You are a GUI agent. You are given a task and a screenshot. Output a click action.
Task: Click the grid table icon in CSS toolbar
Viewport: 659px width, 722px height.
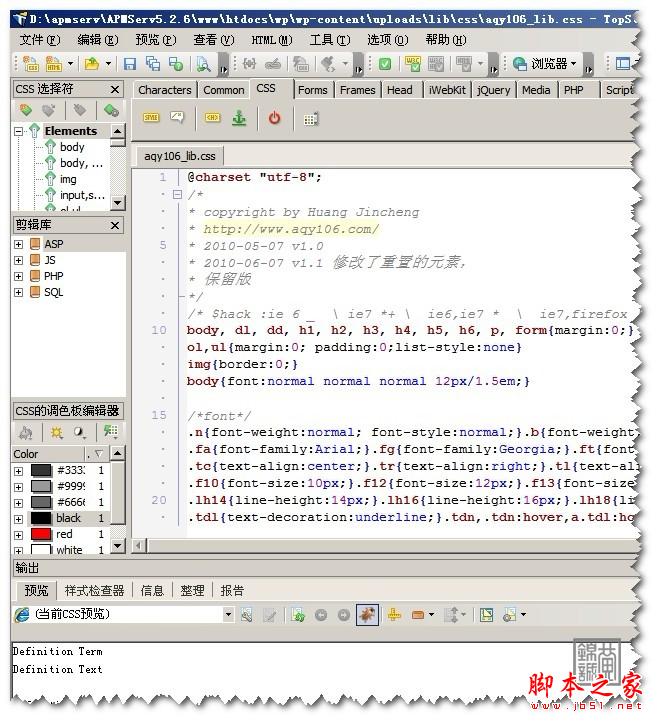[311, 119]
